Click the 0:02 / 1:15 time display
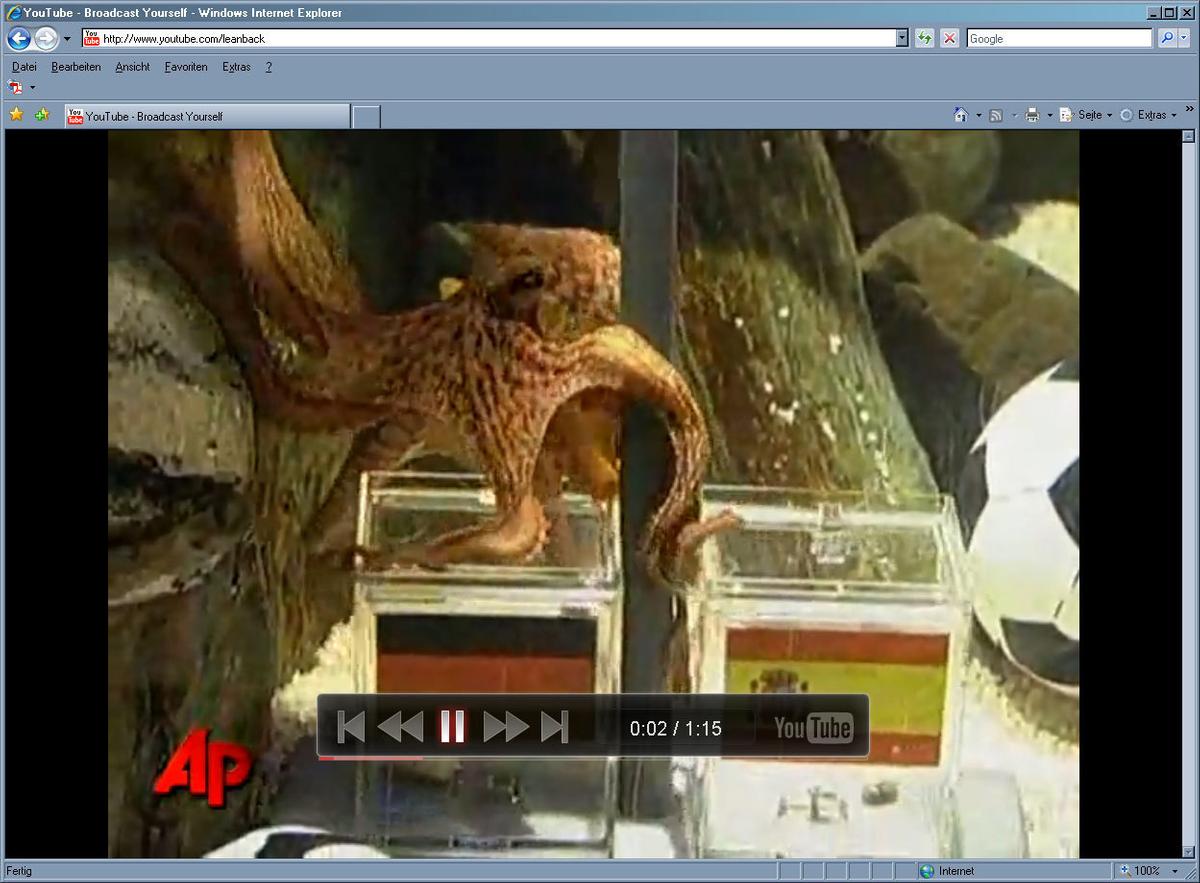The height and width of the screenshot is (883, 1200). [676, 729]
